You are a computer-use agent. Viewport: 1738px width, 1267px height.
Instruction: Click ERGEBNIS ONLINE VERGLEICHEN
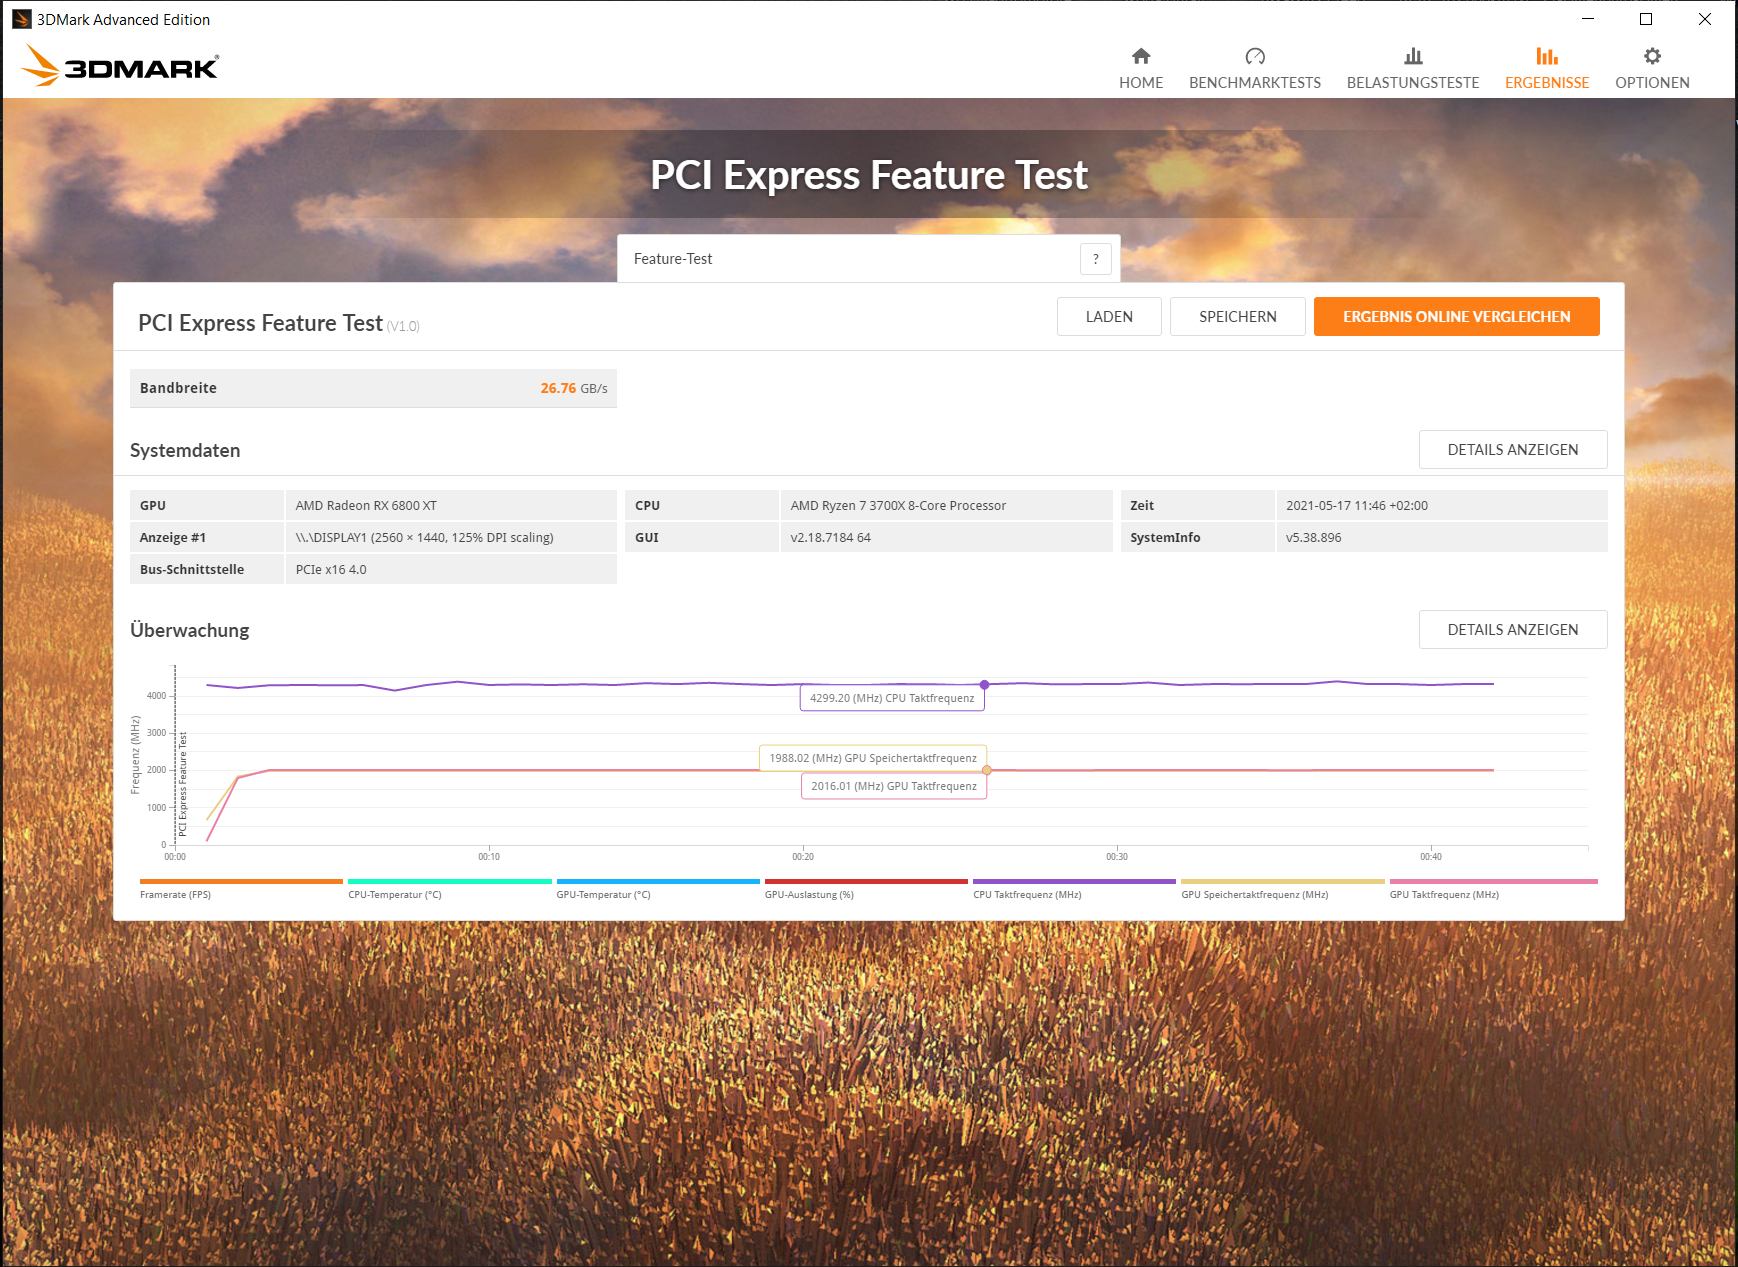pos(1456,316)
